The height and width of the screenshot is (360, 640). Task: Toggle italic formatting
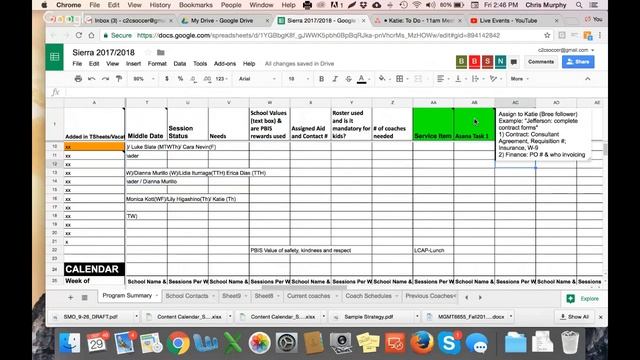coord(335,79)
